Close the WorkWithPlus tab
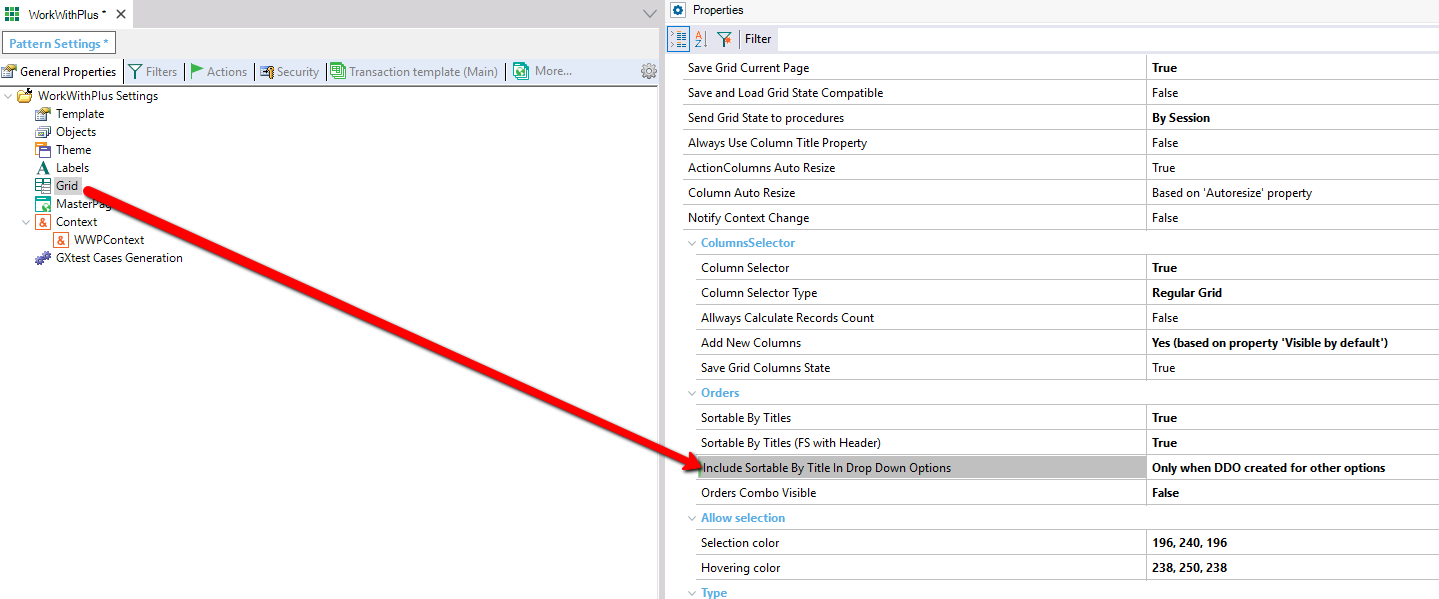The height and width of the screenshot is (599, 1439). coord(120,15)
